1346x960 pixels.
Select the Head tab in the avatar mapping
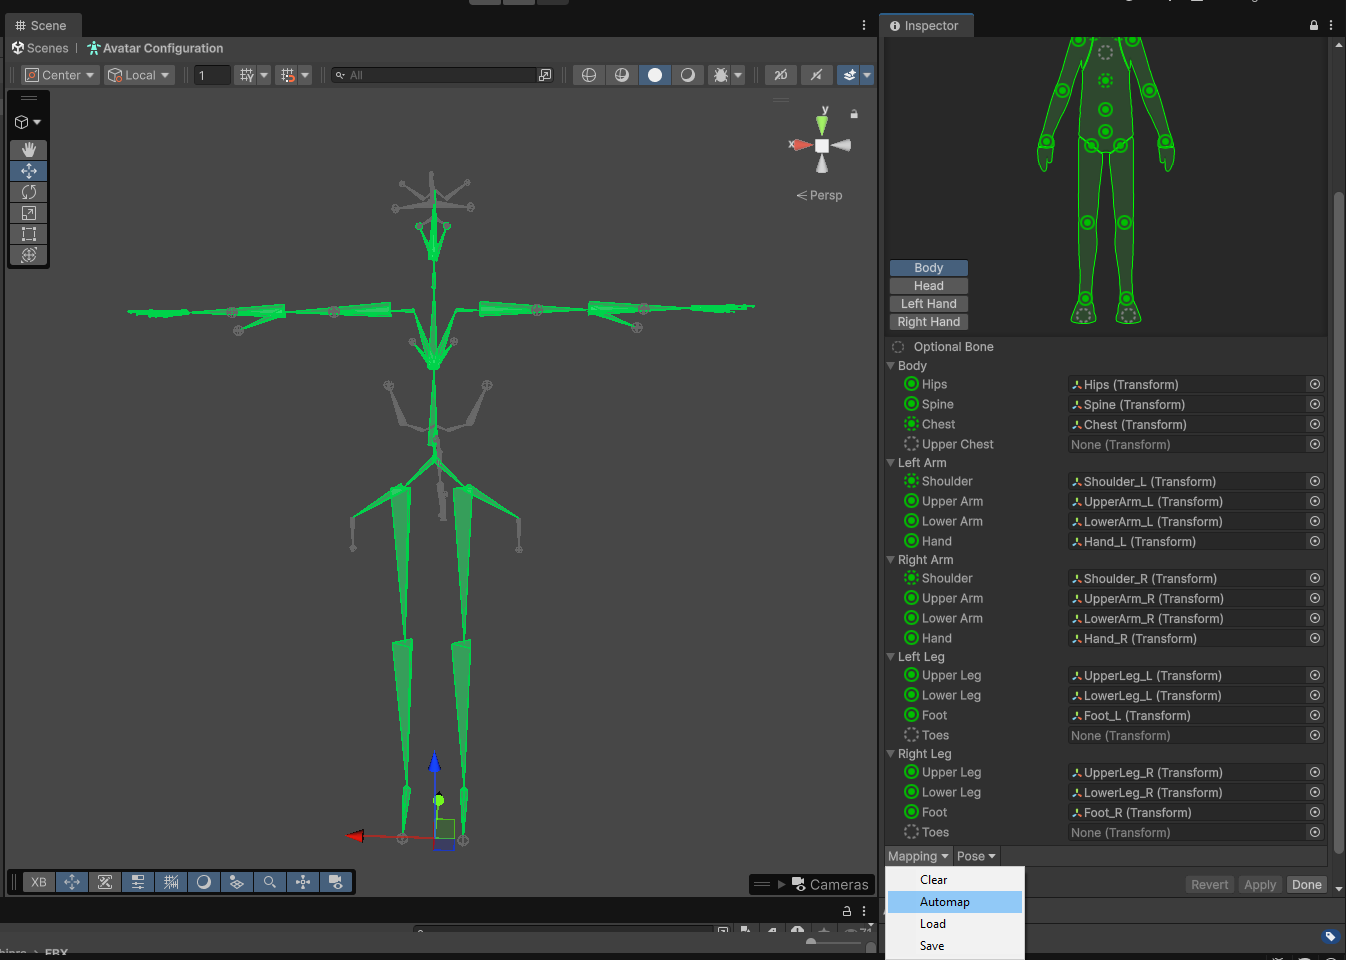tap(928, 285)
